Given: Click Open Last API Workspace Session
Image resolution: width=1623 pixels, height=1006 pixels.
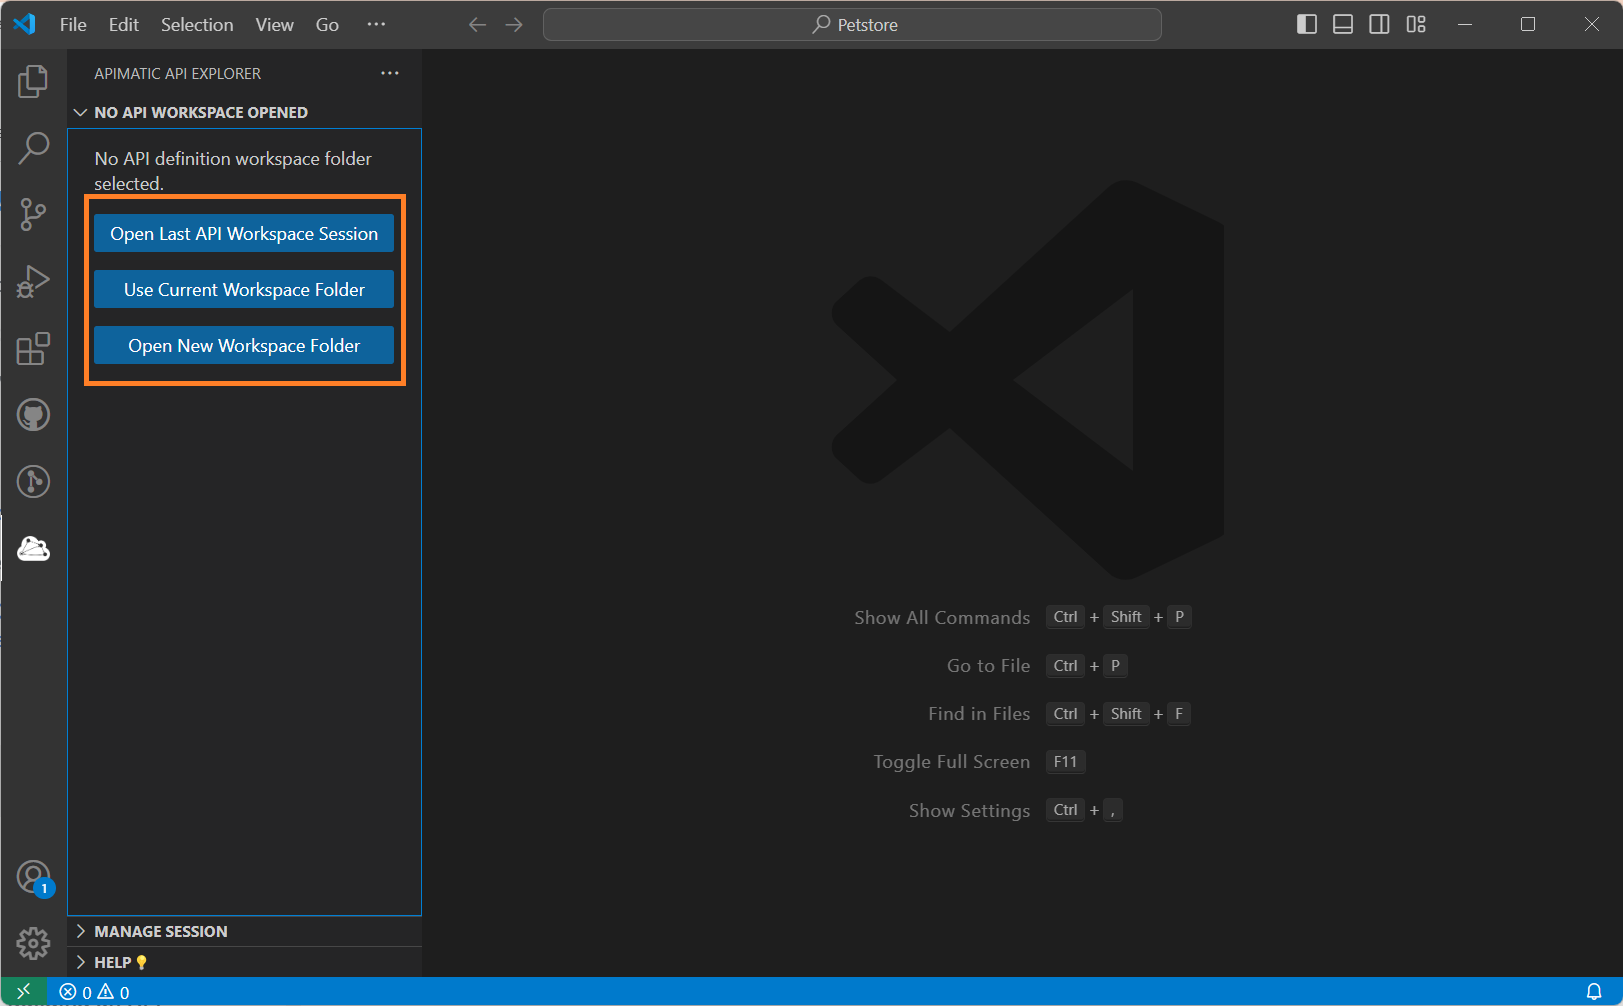Looking at the screenshot, I should coord(244,233).
